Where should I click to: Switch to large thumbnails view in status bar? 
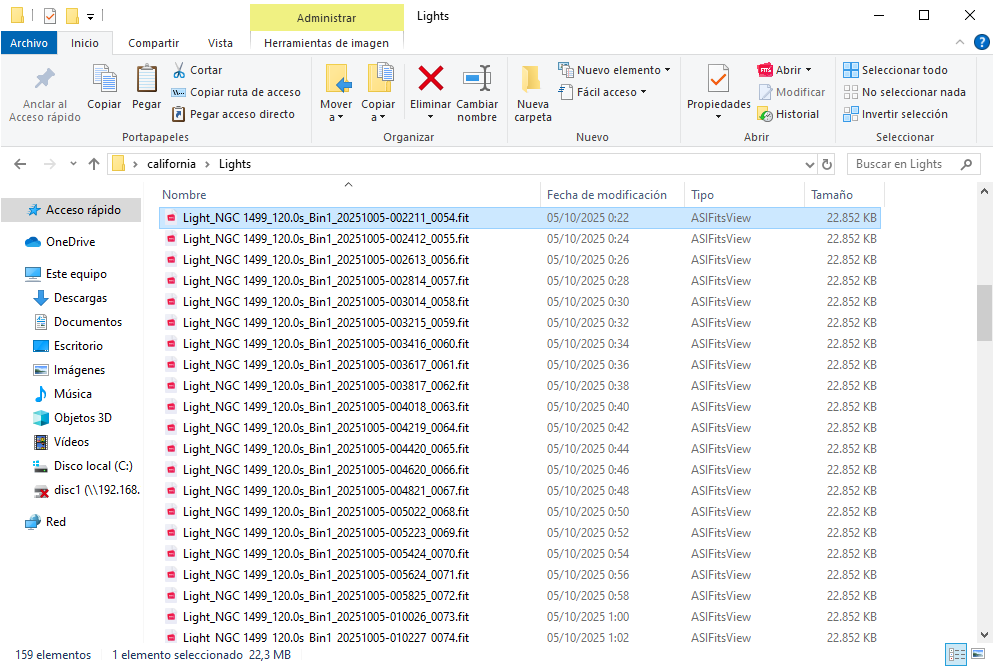978,655
